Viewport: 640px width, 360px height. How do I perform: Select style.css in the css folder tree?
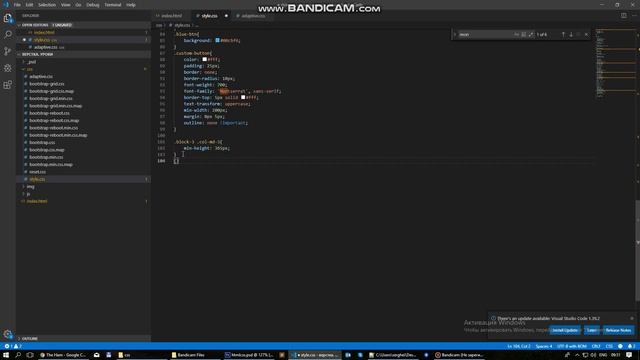pyautogui.click(x=37, y=179)
